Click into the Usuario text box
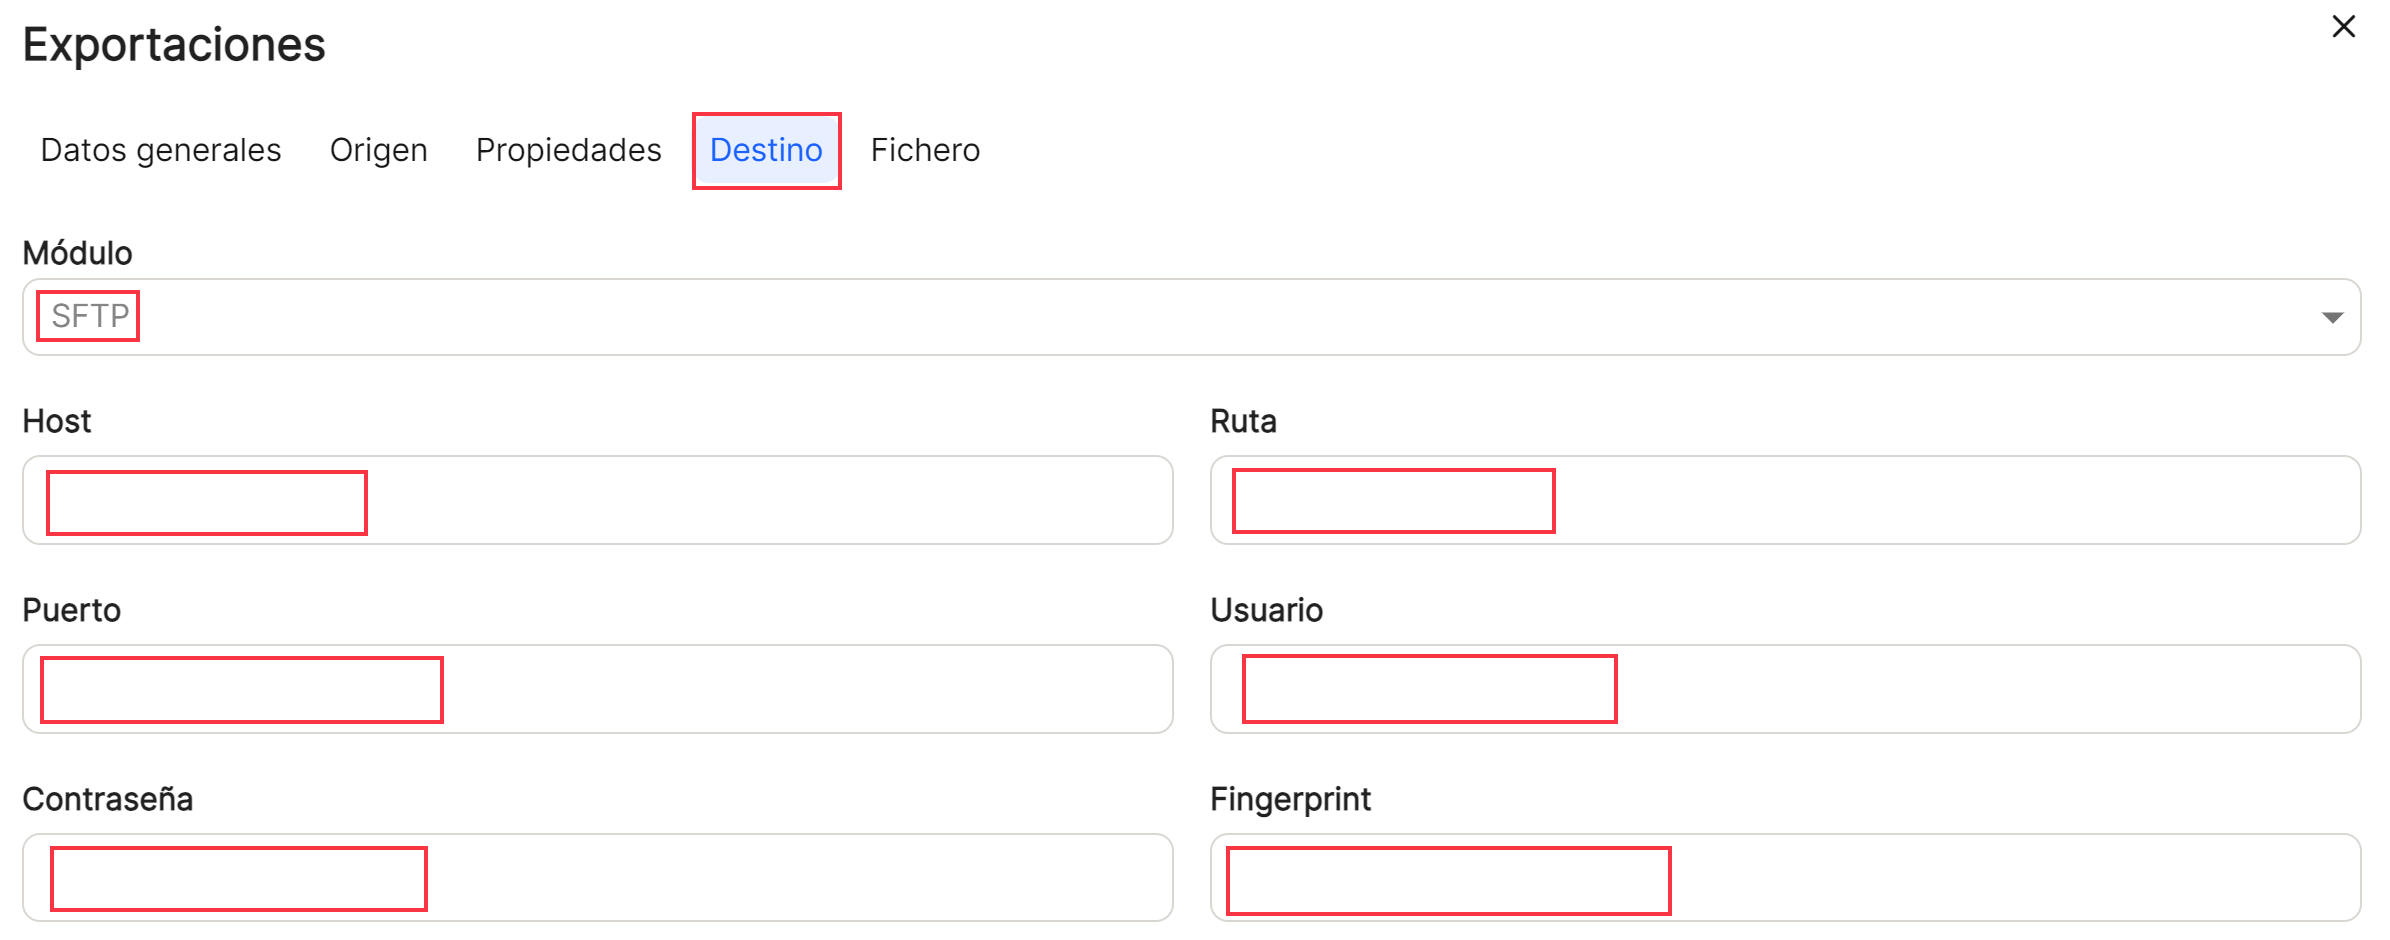This screenshot has width=2390, height=940. click(x=1785, y=689)
